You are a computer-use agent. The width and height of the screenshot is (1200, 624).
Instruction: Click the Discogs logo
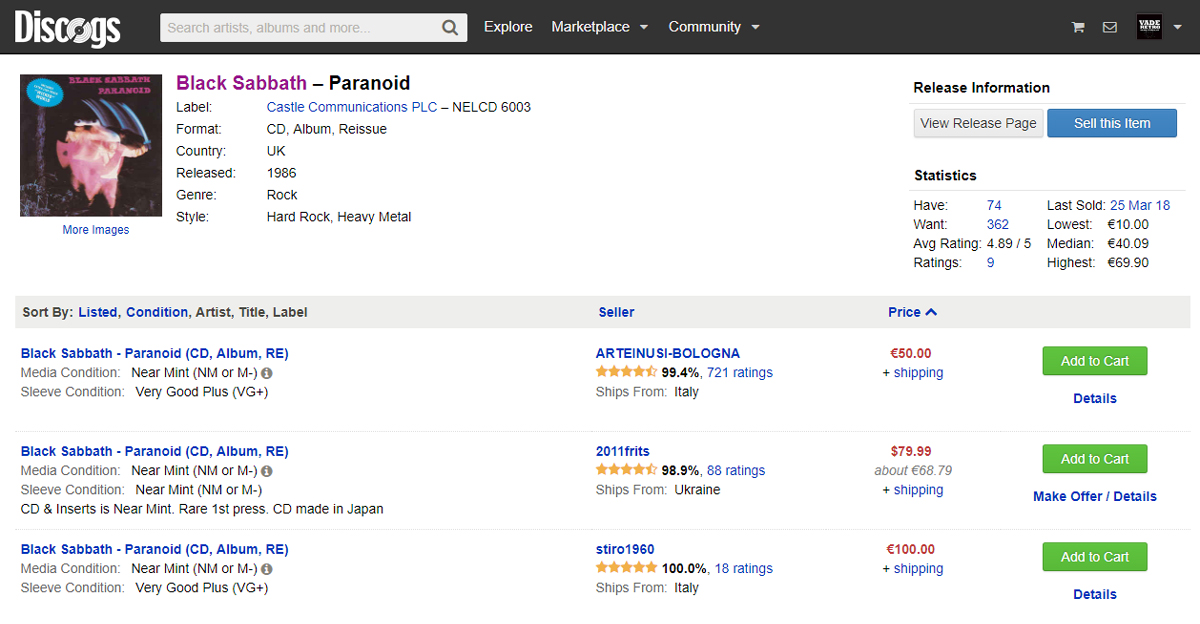67,27
